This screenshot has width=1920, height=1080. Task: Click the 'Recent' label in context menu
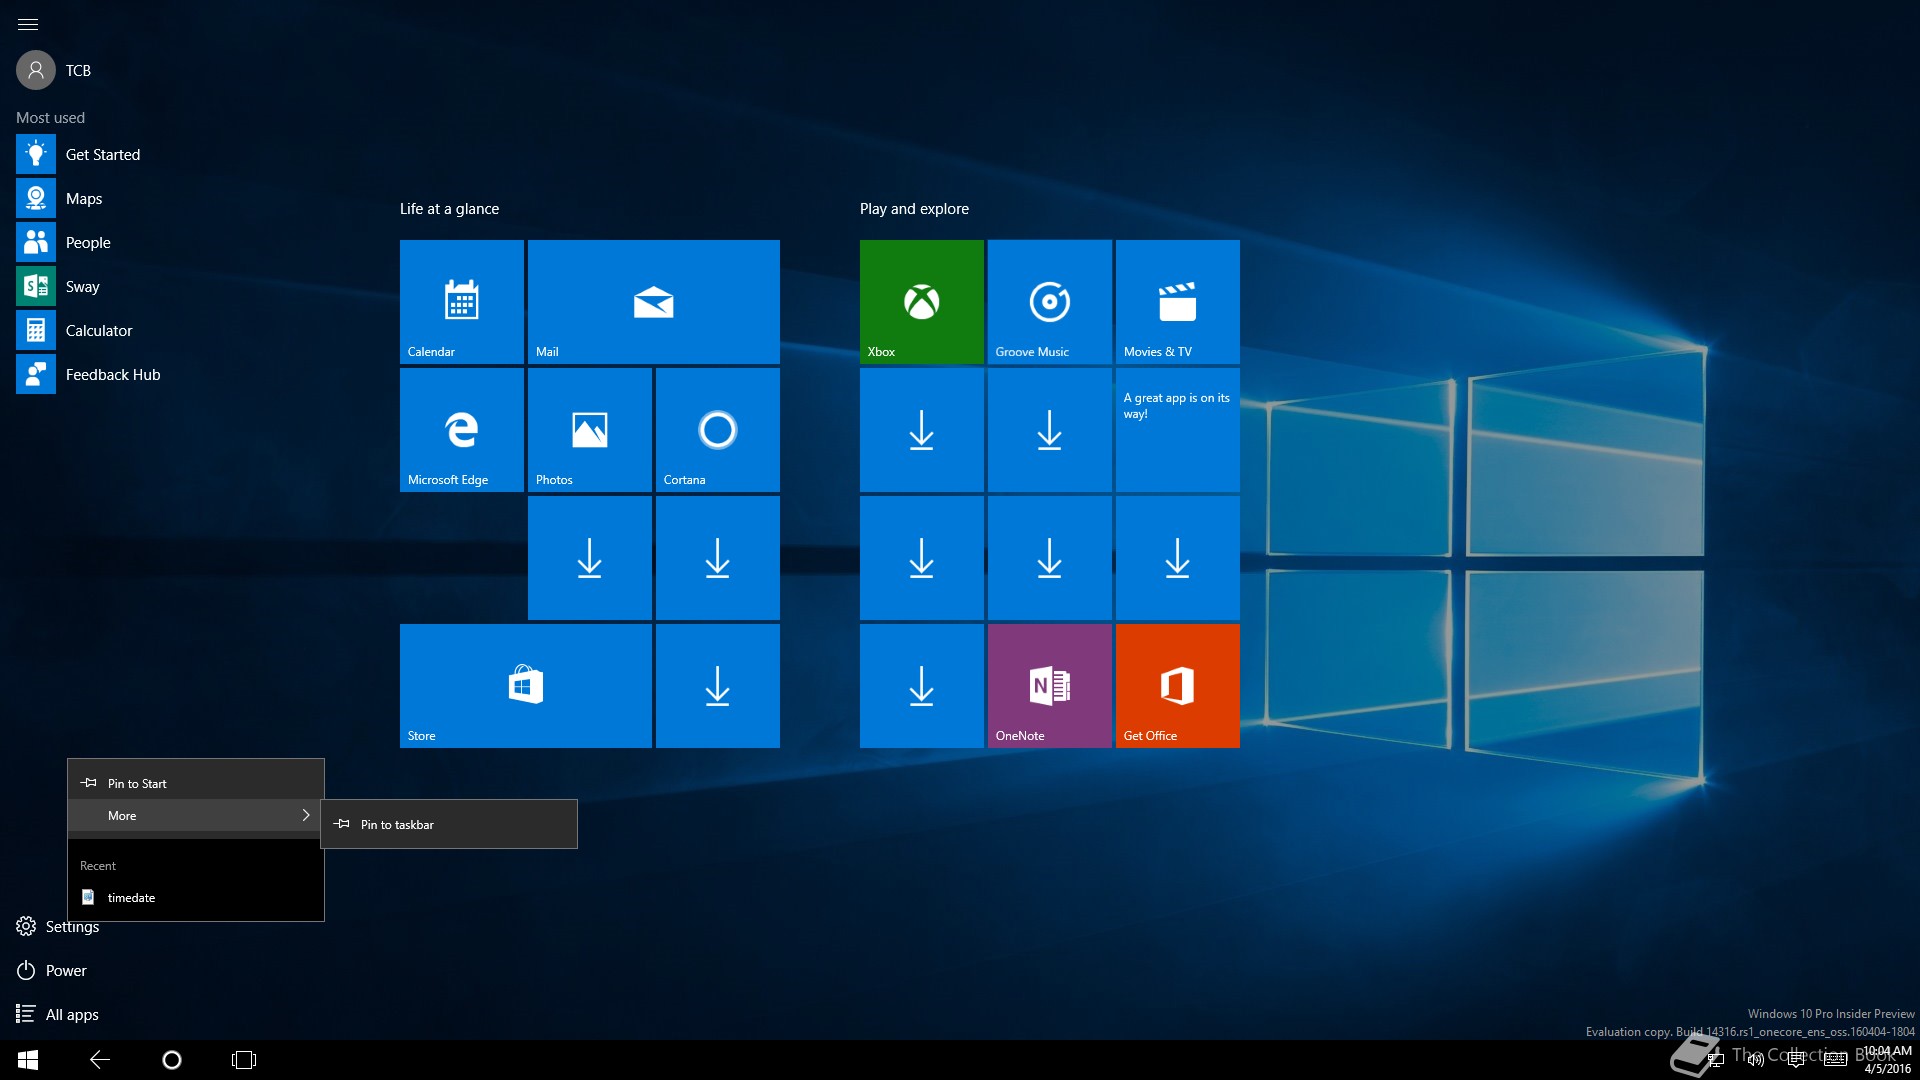point(98,866)
